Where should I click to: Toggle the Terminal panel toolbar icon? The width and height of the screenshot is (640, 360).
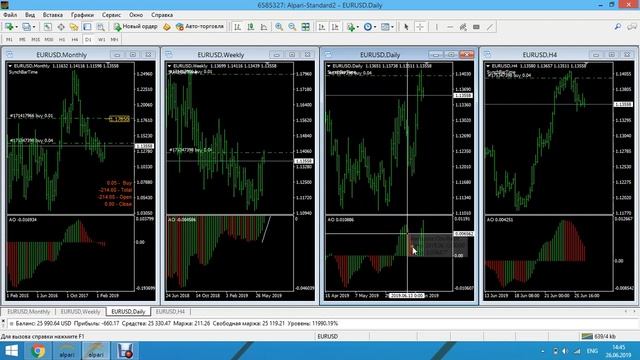[x=87, y=27]
